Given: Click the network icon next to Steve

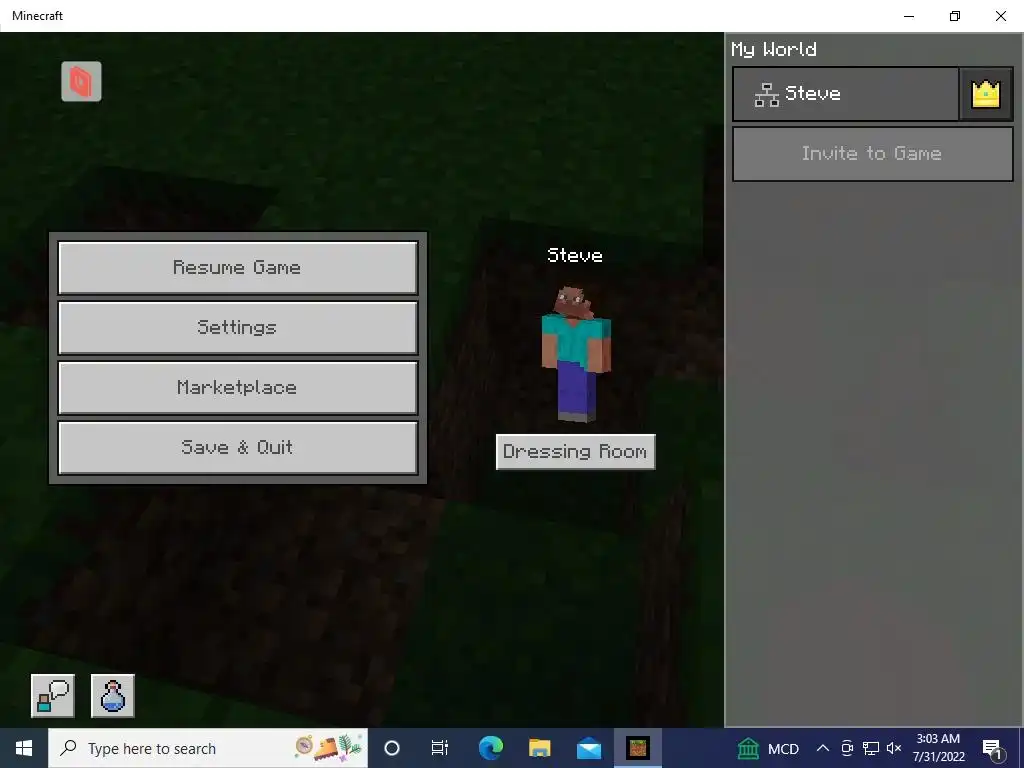Looking at the screenshot, I should pyautogui.click(x=767, y=95).
